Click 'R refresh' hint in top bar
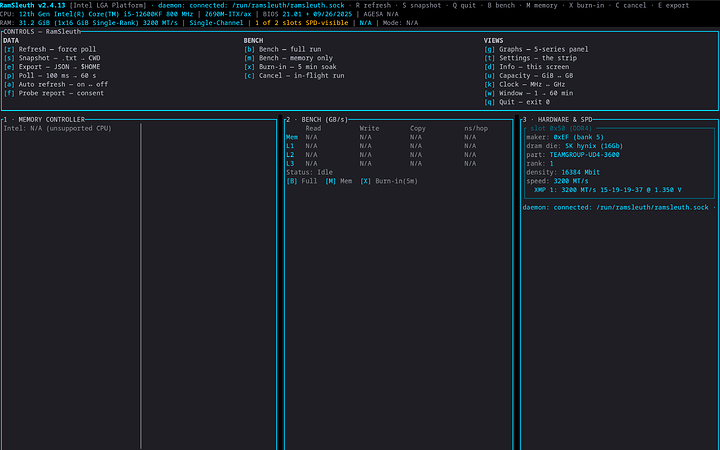 pyautogui.click(x=373, y=6)
